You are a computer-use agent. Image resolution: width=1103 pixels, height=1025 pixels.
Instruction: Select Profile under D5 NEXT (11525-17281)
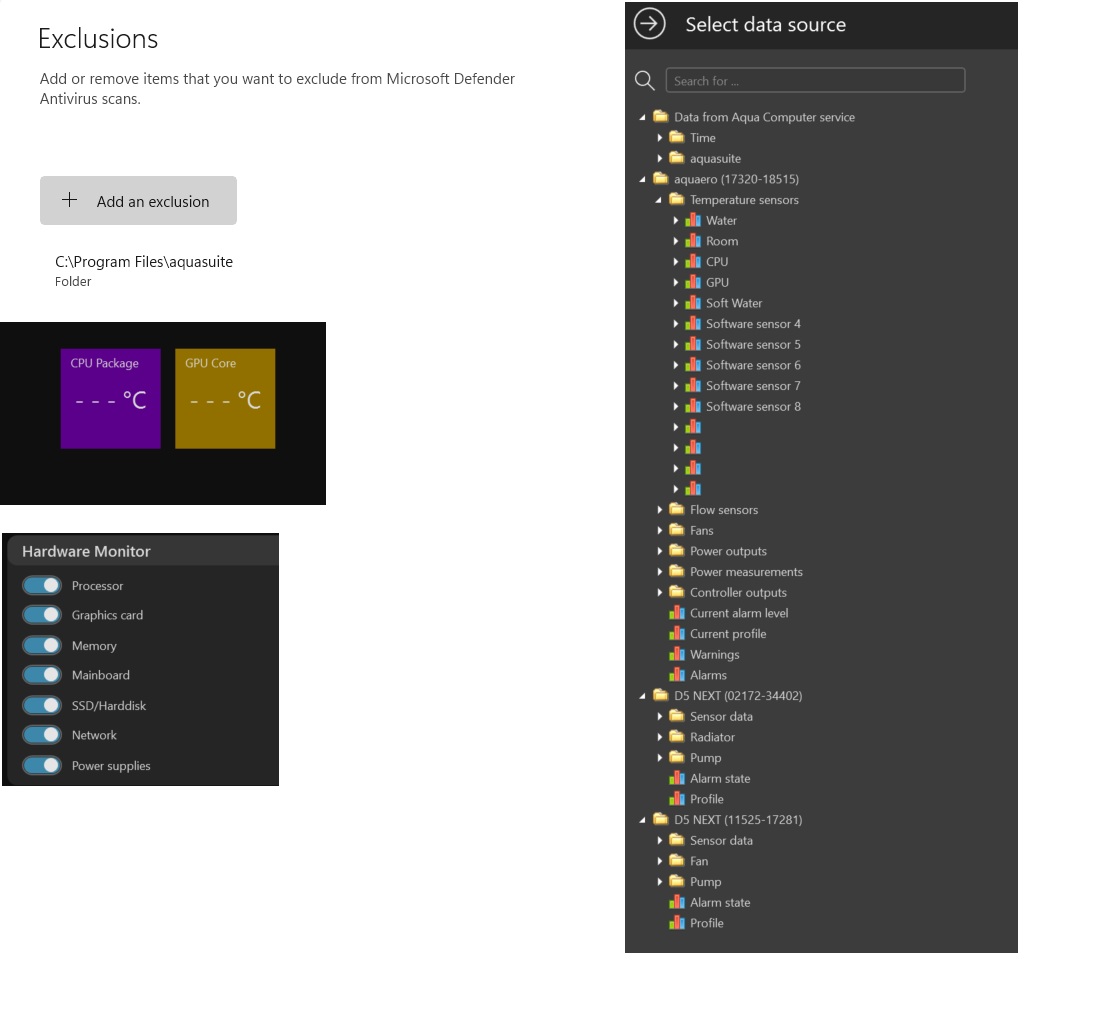point(706,923)
